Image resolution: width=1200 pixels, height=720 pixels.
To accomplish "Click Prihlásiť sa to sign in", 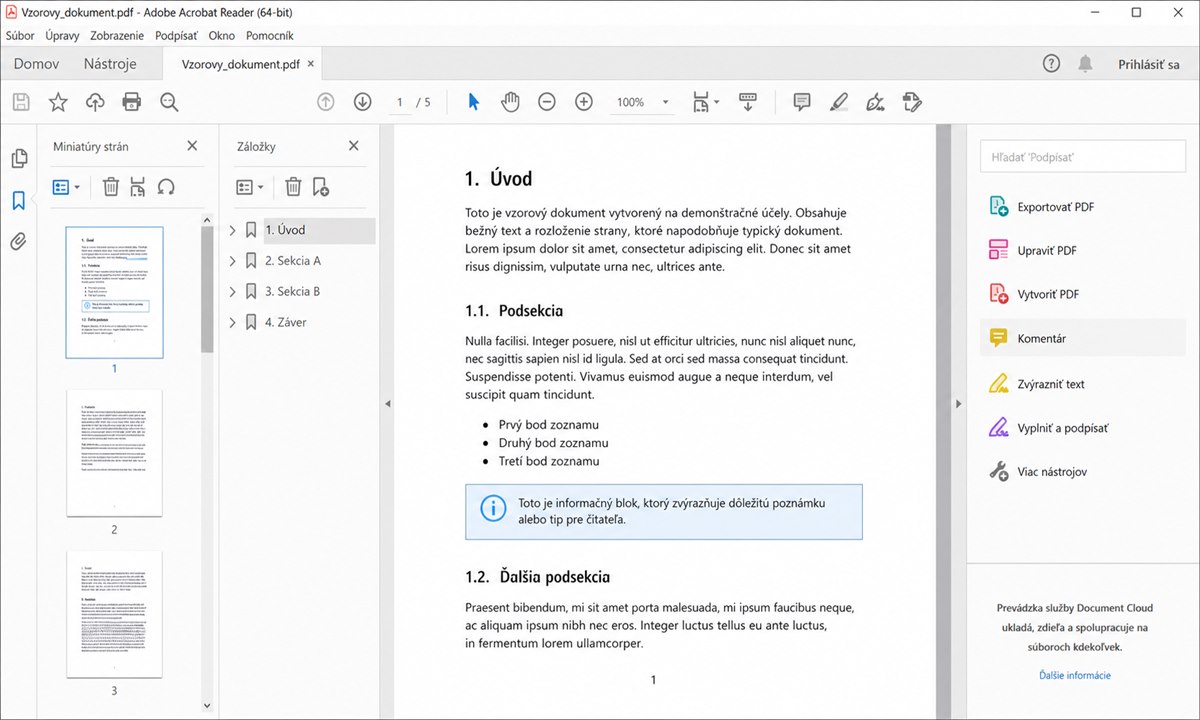I will click(1149, 64).
